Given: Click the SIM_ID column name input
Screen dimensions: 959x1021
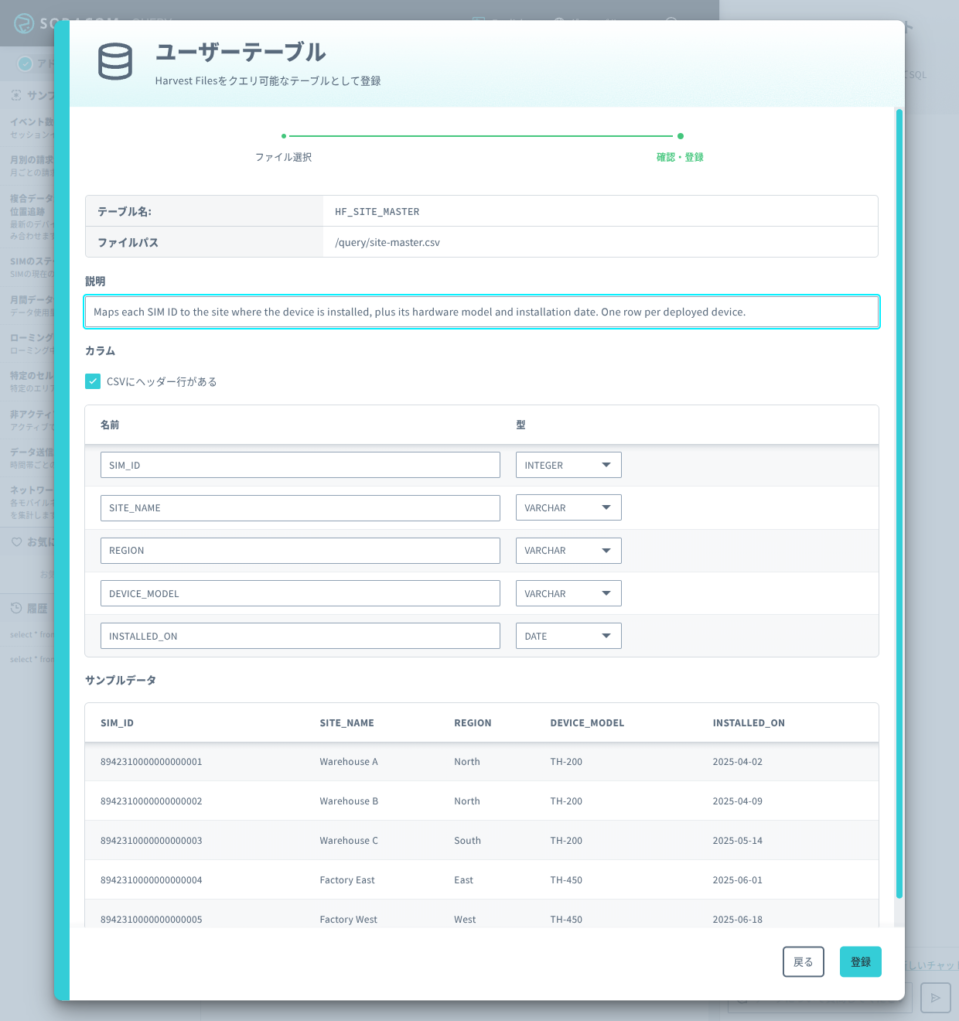Looking at the screenshot, I should click(300, 465).
